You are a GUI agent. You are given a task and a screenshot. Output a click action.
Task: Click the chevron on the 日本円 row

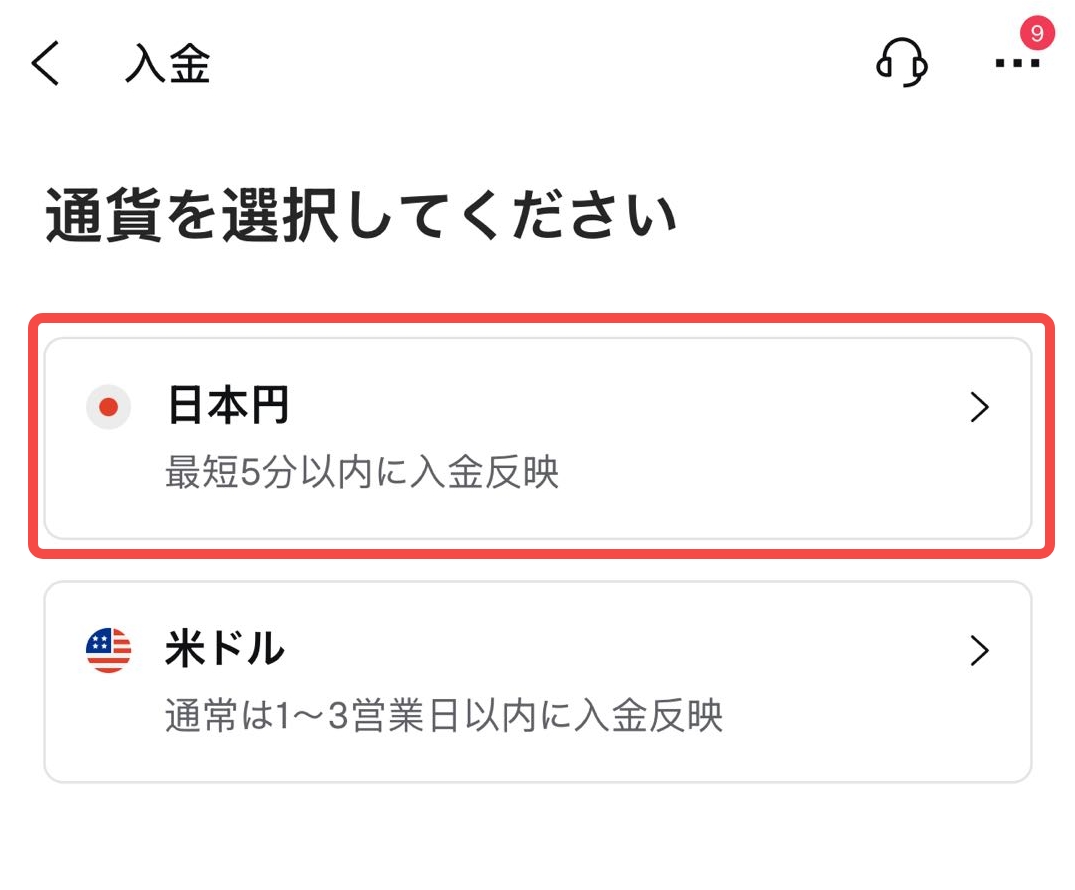click(x=980, y=407)
